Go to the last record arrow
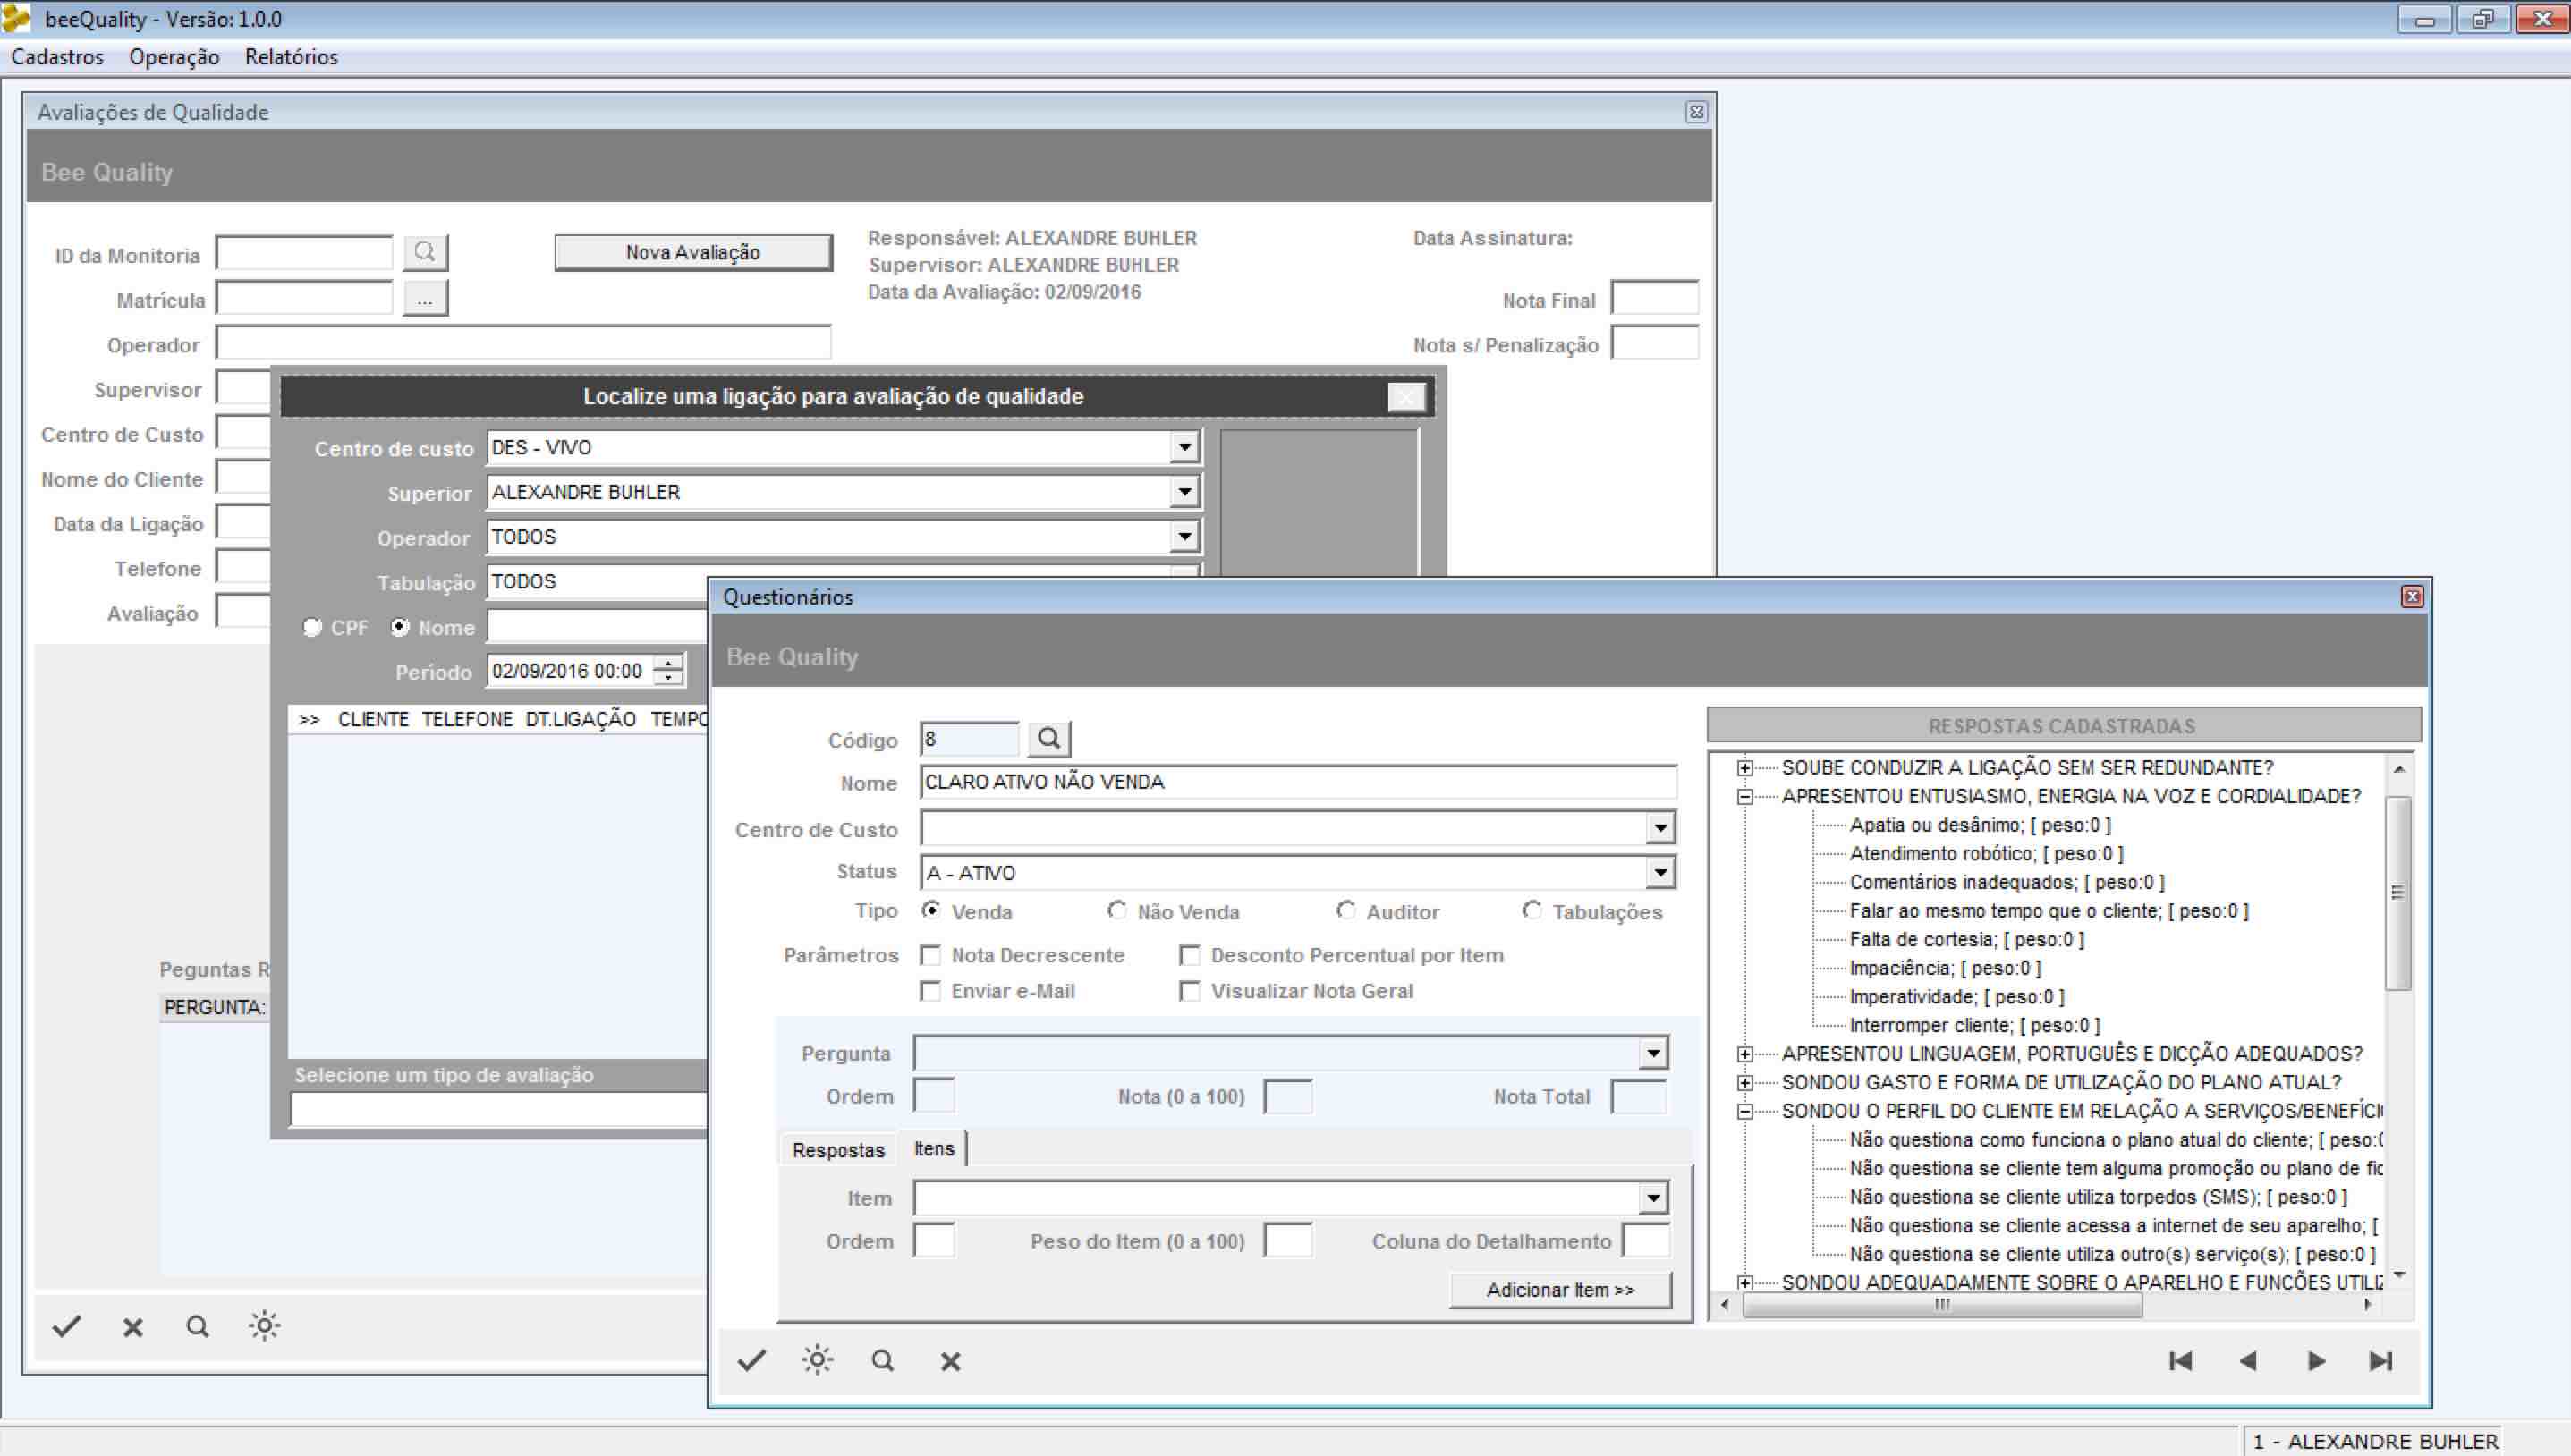 pos(2381,1361)
